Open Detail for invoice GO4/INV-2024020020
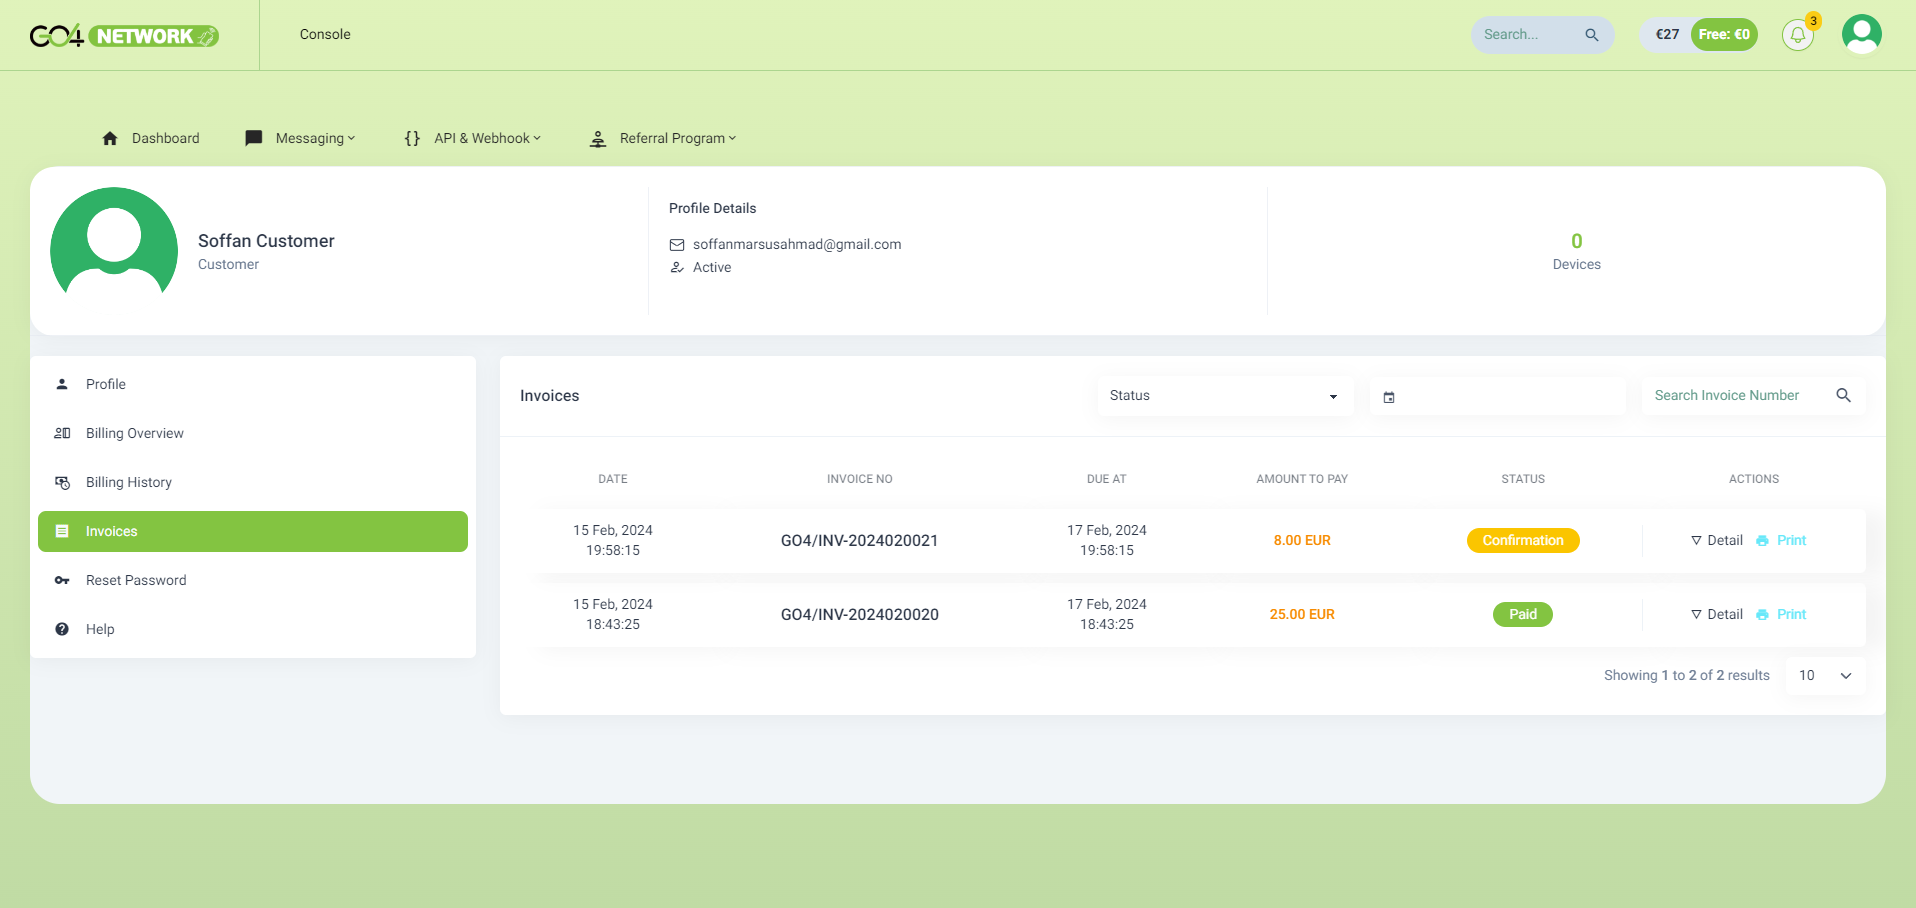The image size is (1916, 908). (1717, 614)
